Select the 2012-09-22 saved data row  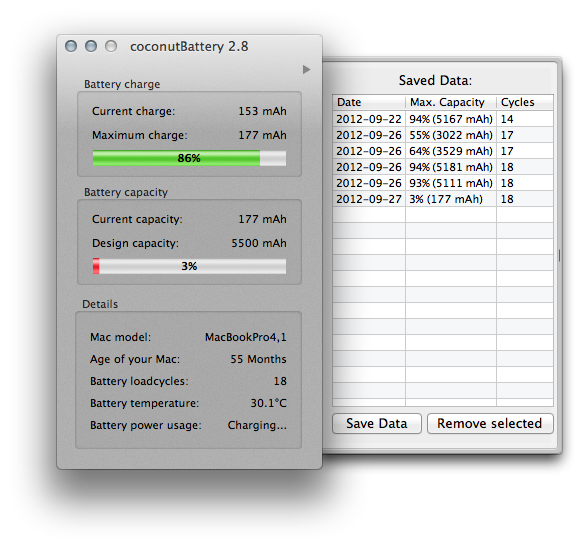[x=443, y=119]
